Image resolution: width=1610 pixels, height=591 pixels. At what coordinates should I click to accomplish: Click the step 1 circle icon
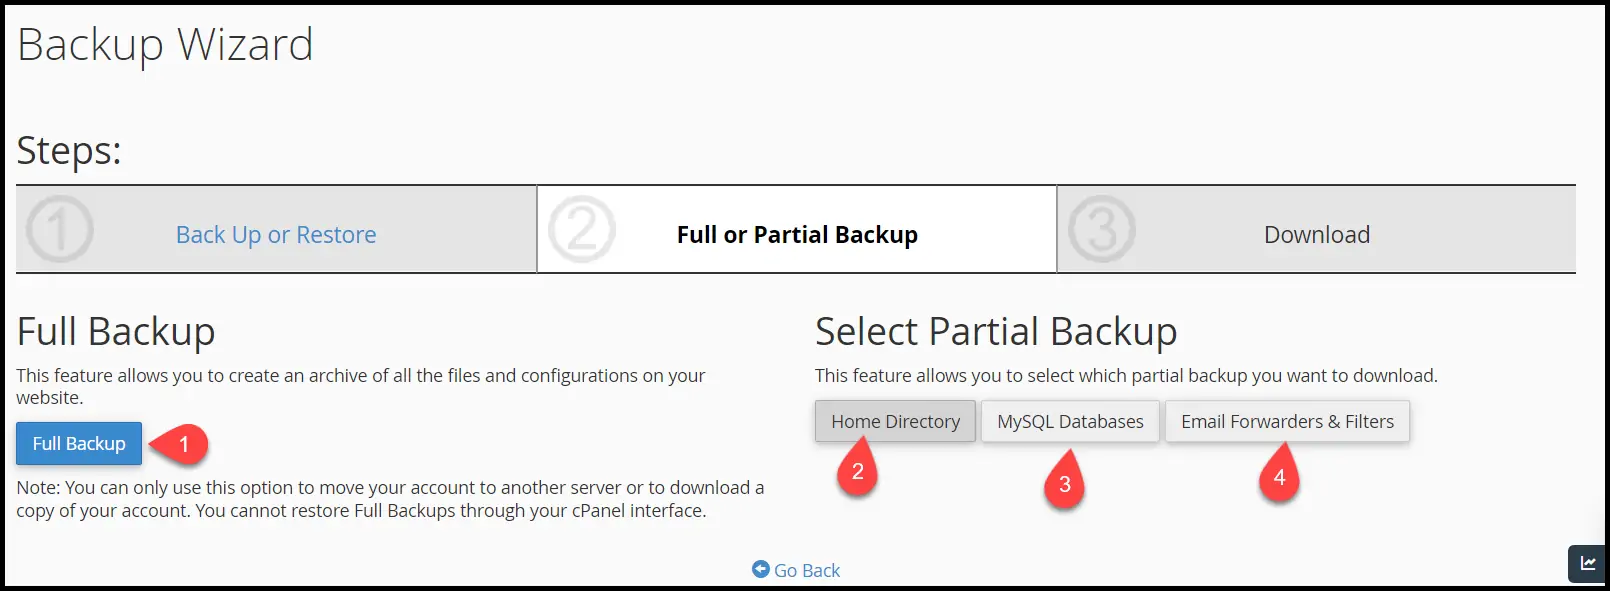point(60,229)
